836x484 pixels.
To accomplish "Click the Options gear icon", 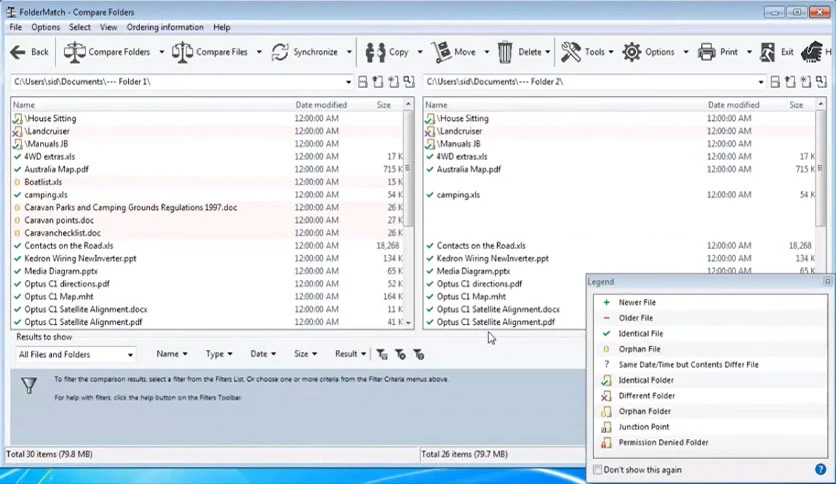I will [x=632, y=52].
